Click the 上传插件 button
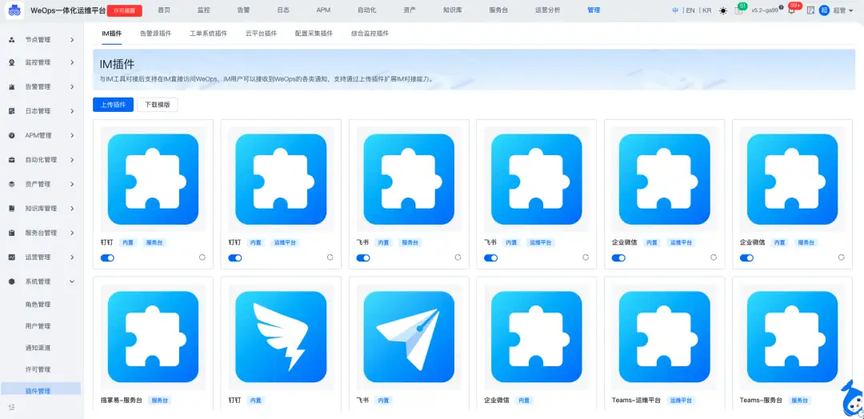The image size is (864, 419). (113, 105)
